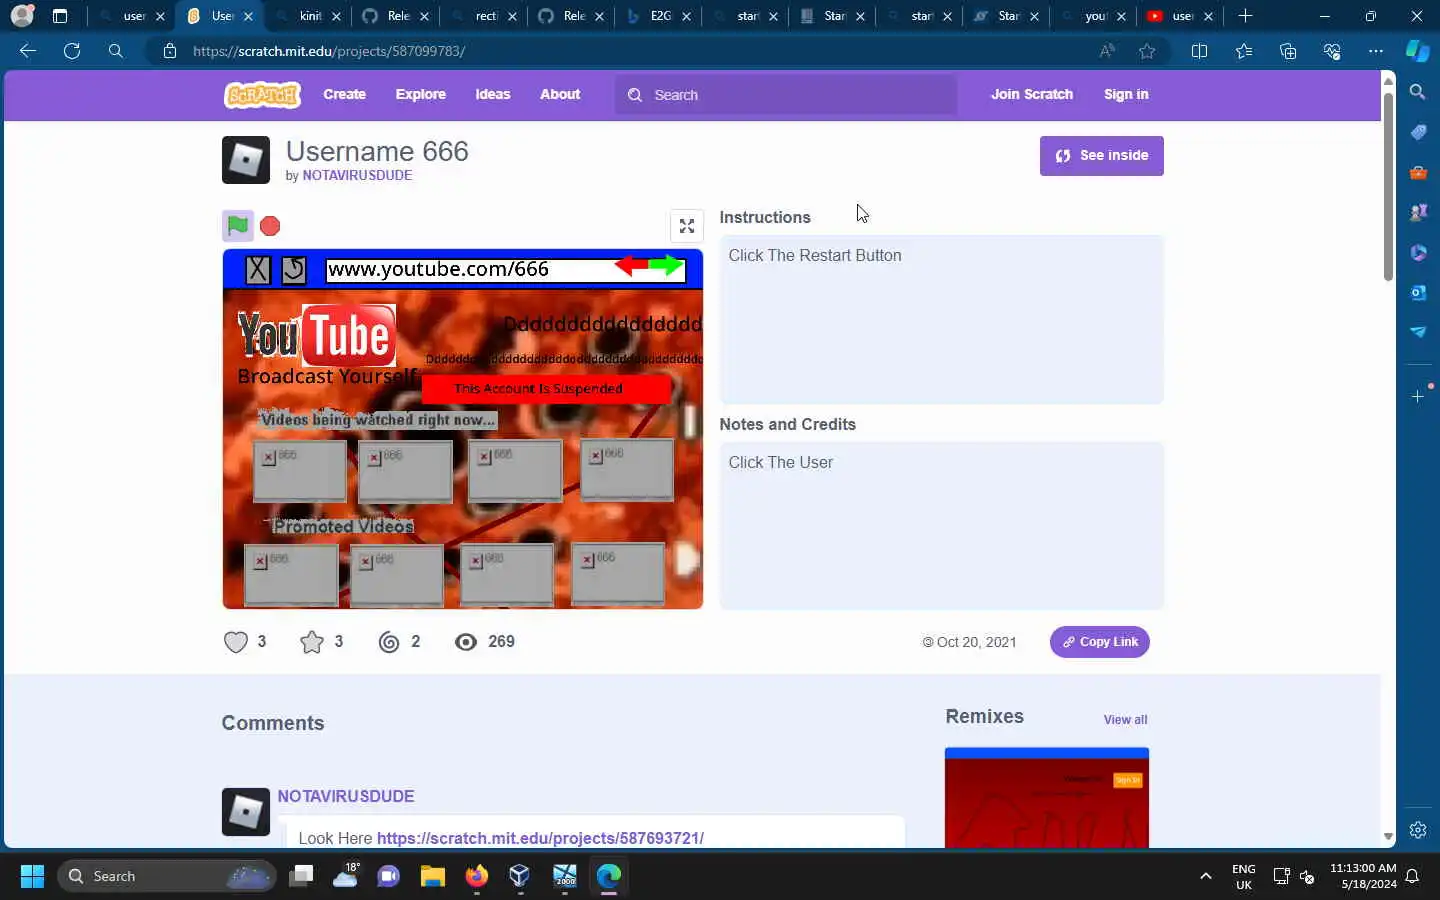The width and height of the screenshot is (1440, 900).
Task: Open Firefox from the taskbar
Action: 476,876
